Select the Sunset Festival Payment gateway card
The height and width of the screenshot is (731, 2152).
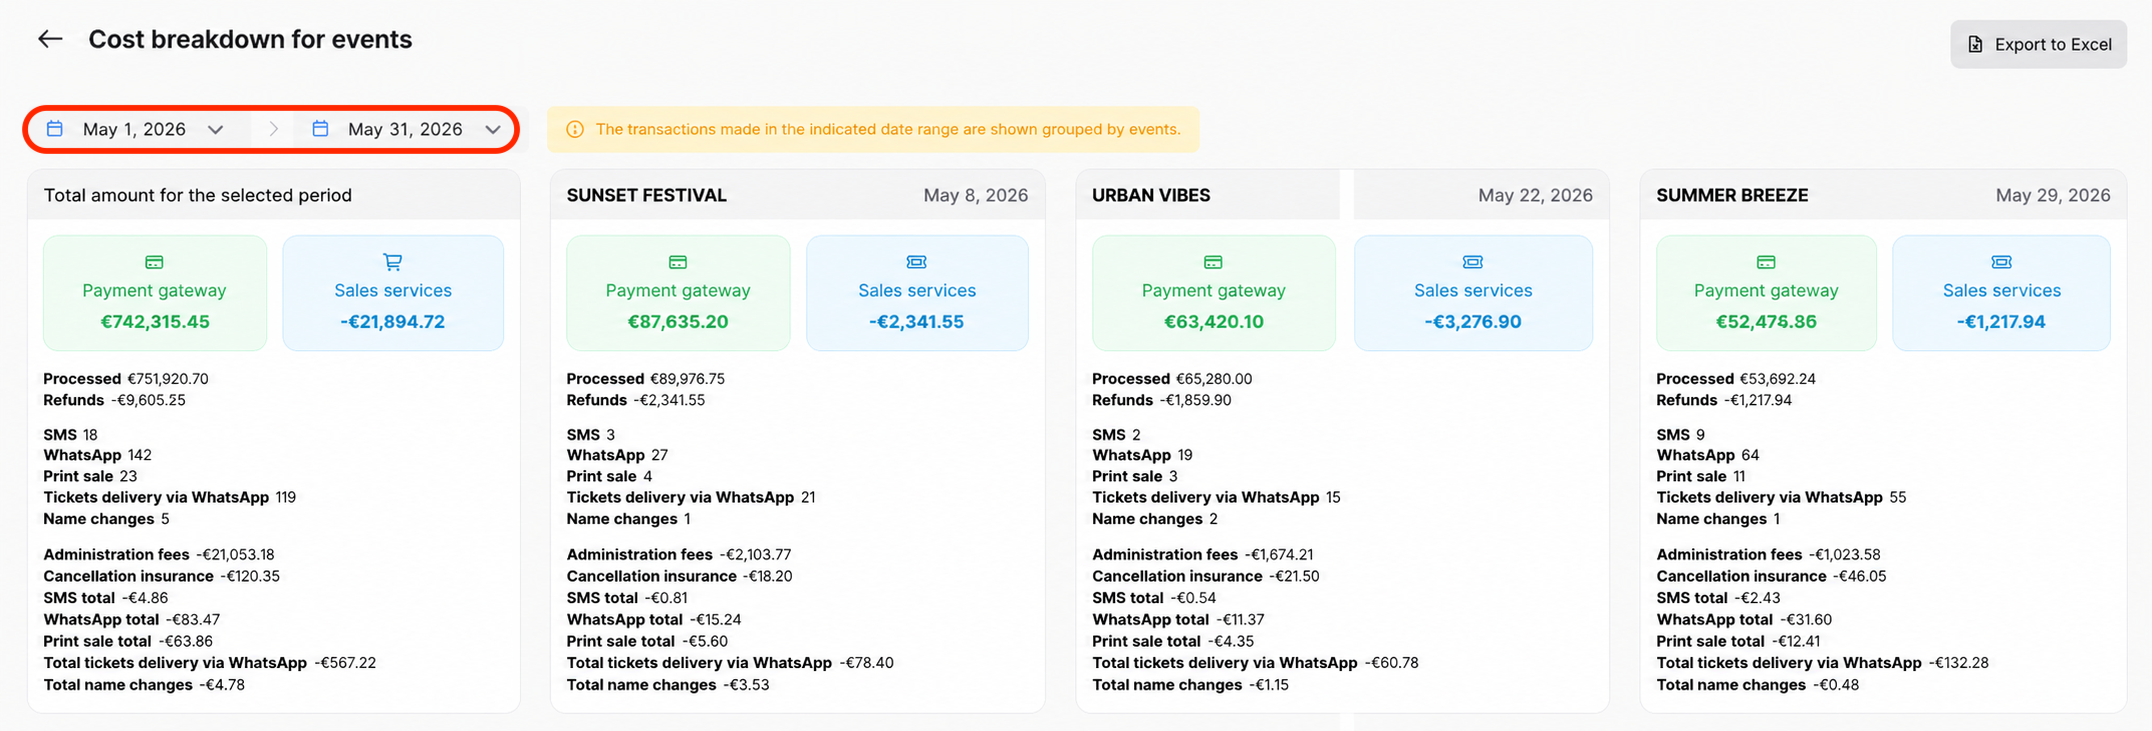678,293
